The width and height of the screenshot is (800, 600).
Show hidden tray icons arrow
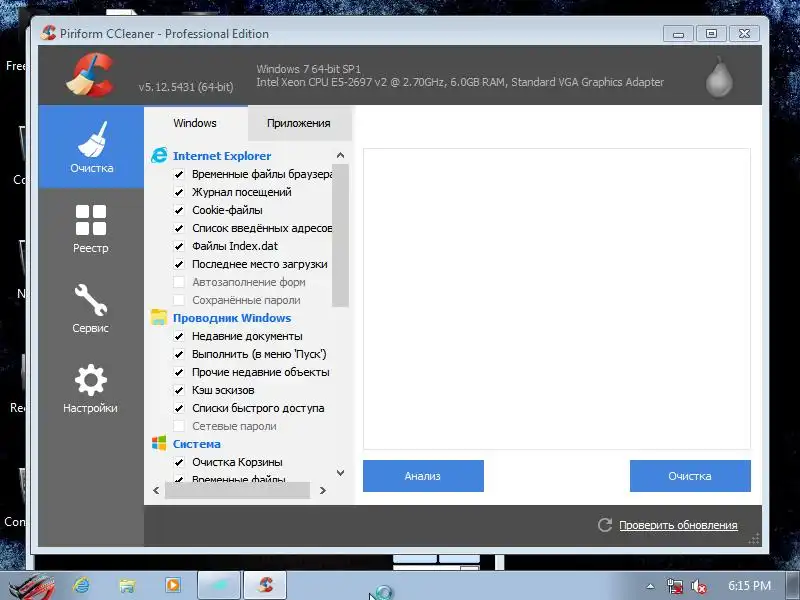650,586
